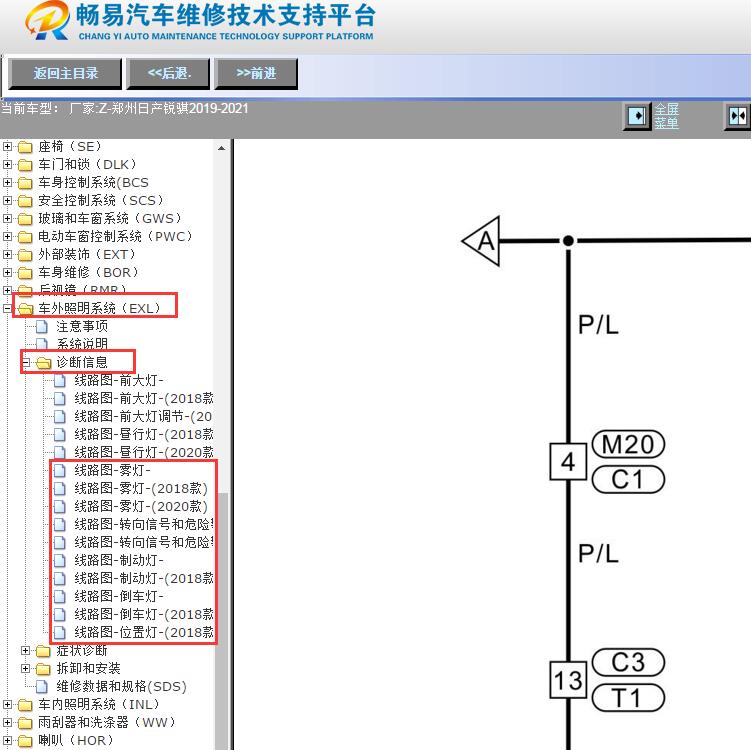Viewport: 751px width, 750px height.
Task: Expand the 安全控制系统（SCS）folder
Action: tap(7, 201)
